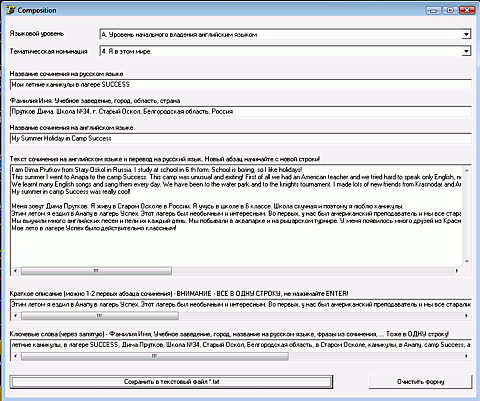This screenshot has width=480, height=401.
Task: Click keywords scrollbar left arrow
Action: tap(15, 356)
